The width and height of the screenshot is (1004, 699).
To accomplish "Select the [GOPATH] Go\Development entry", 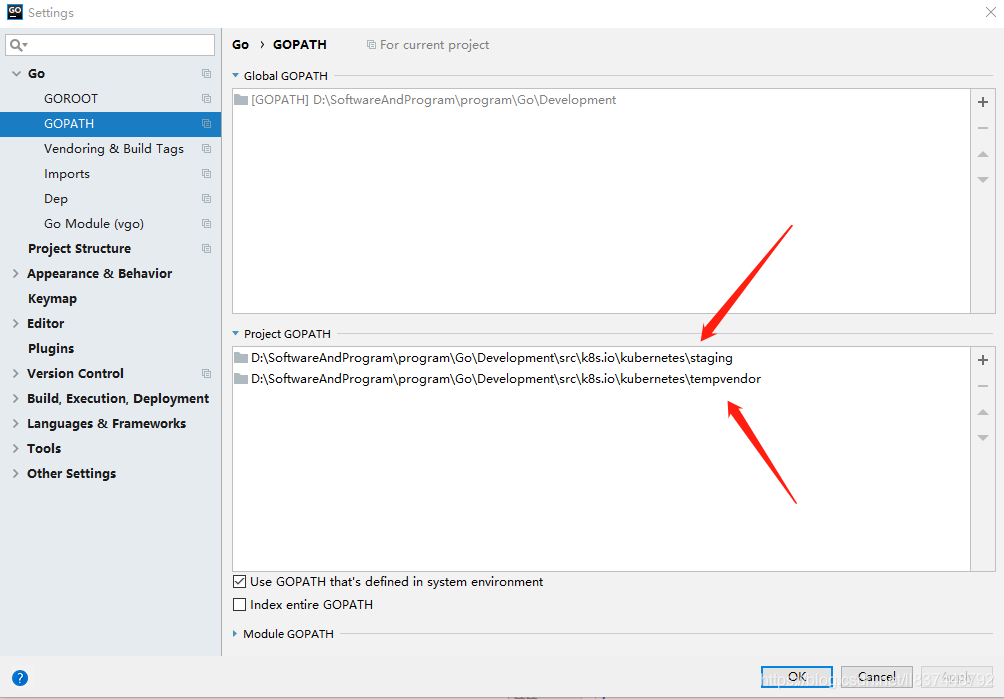I will (x=601, y=100).
